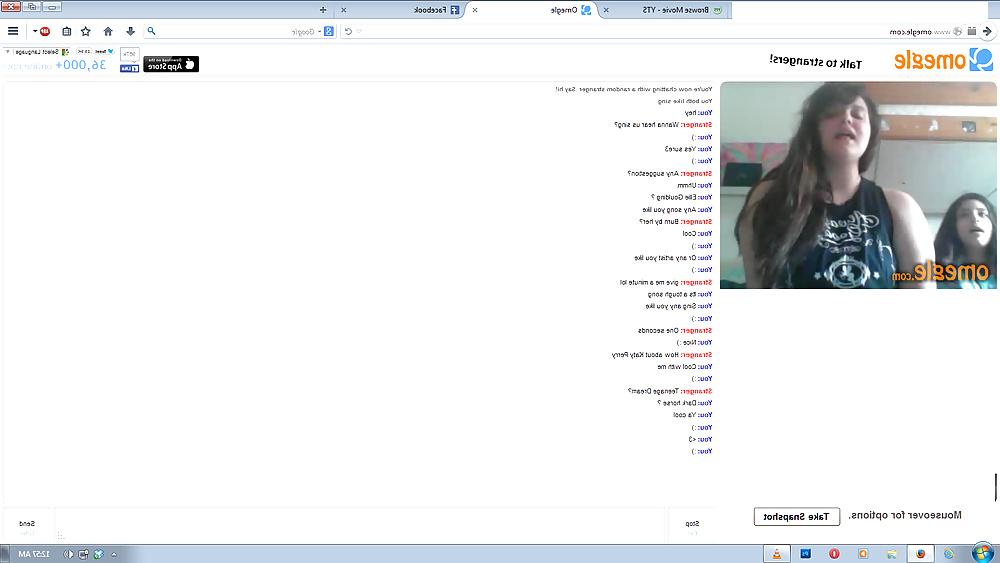Click the 'Stranger: give me a minute lol' message
The width and height of the screenshot is (1000, 563).
666,282
